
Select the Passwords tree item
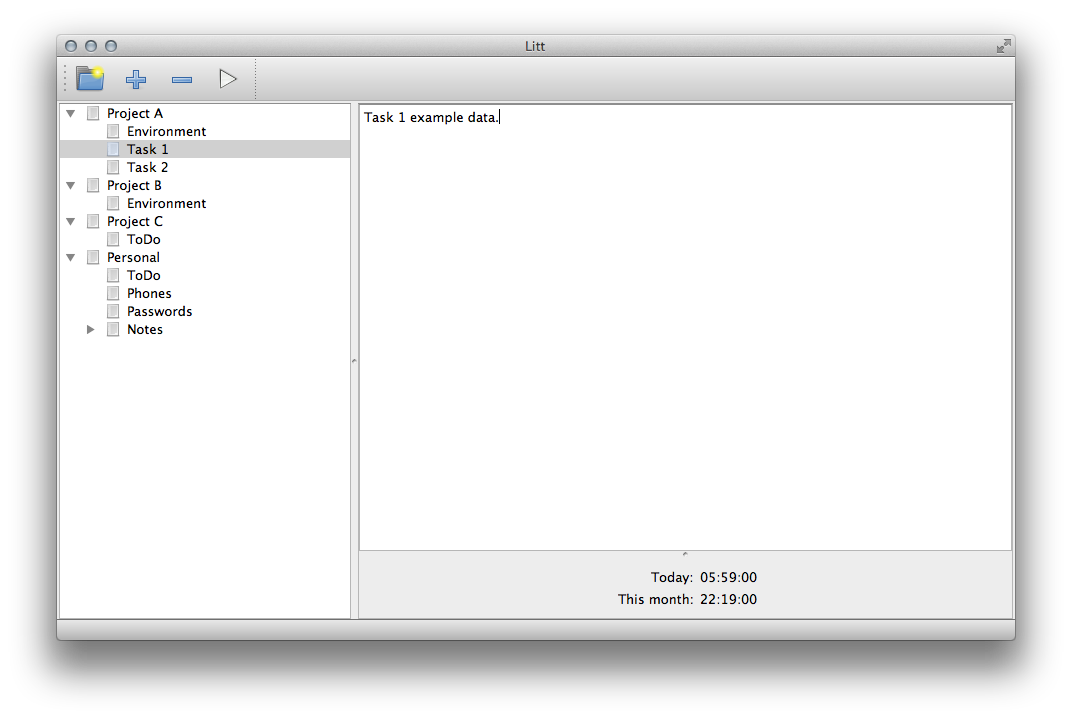point(159,312)
